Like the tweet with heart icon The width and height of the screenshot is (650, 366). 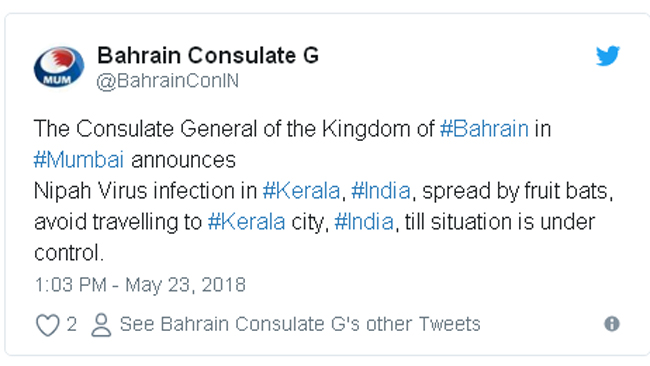tap(48, 325)
